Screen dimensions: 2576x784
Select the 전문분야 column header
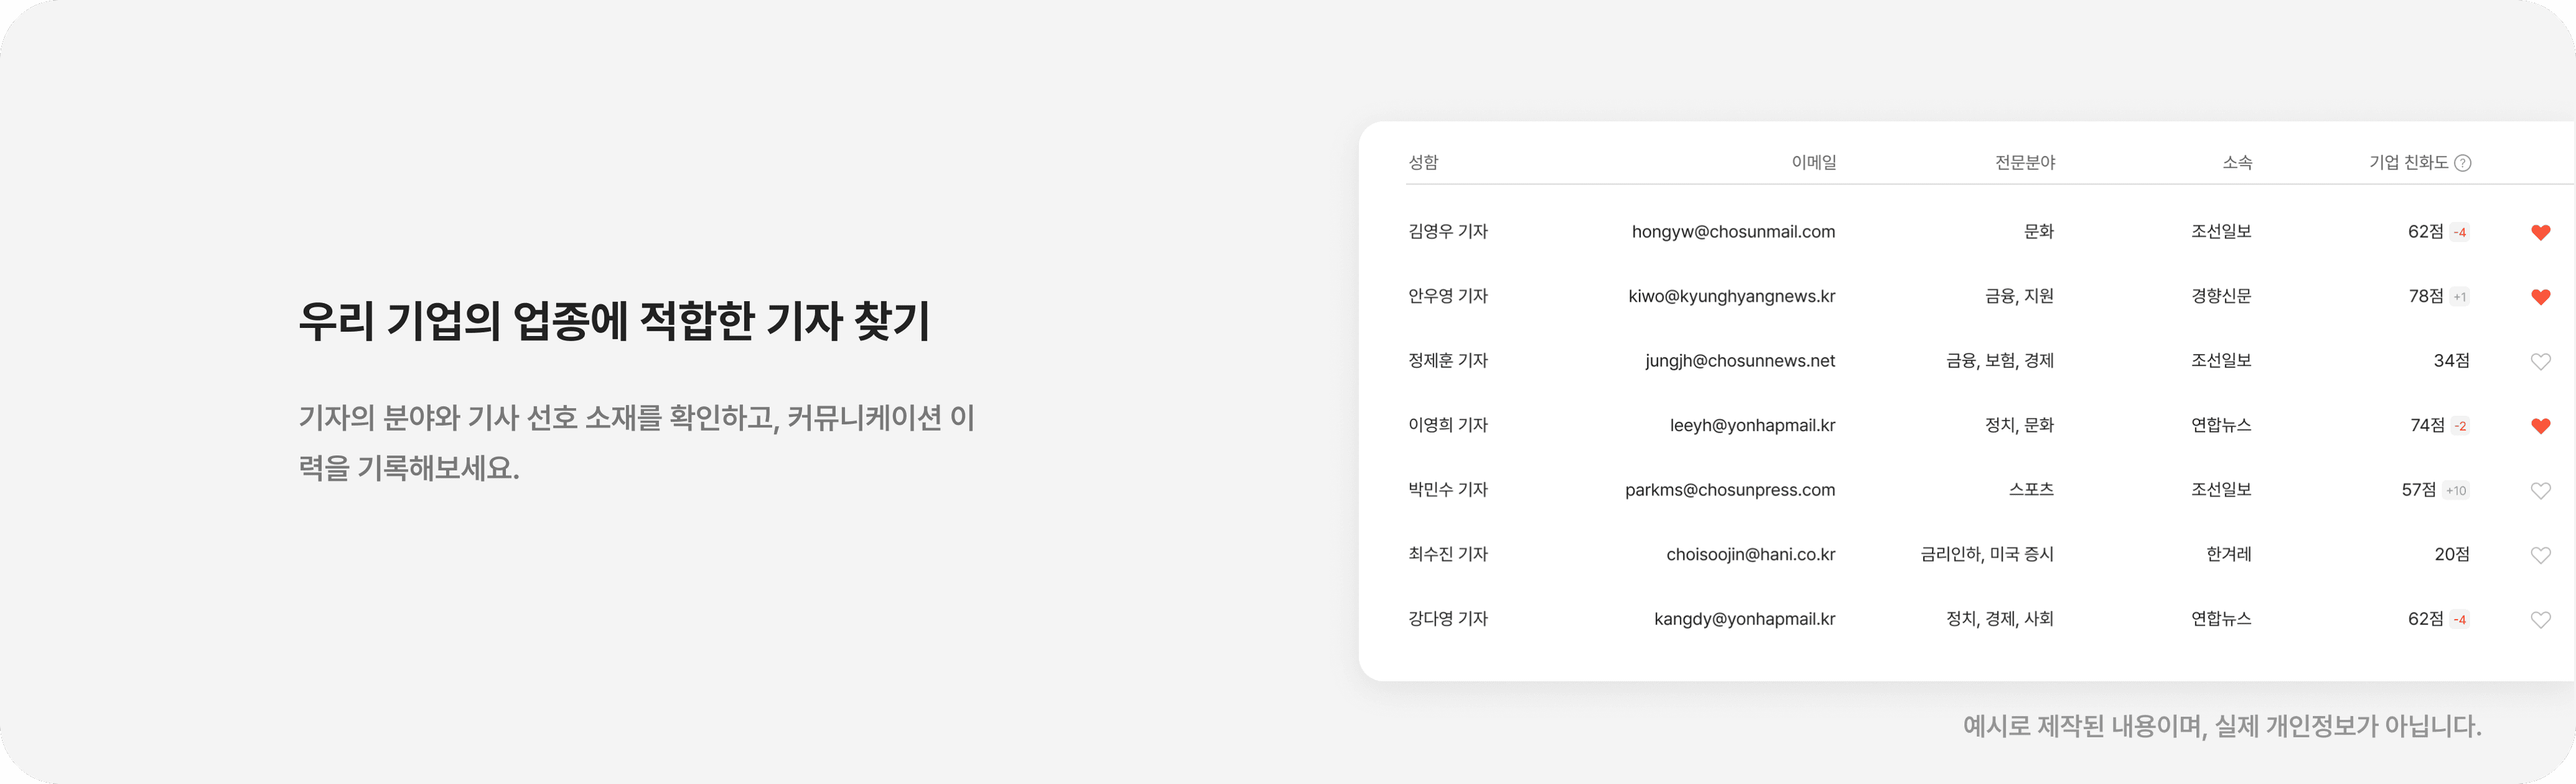click(2025, 162)
